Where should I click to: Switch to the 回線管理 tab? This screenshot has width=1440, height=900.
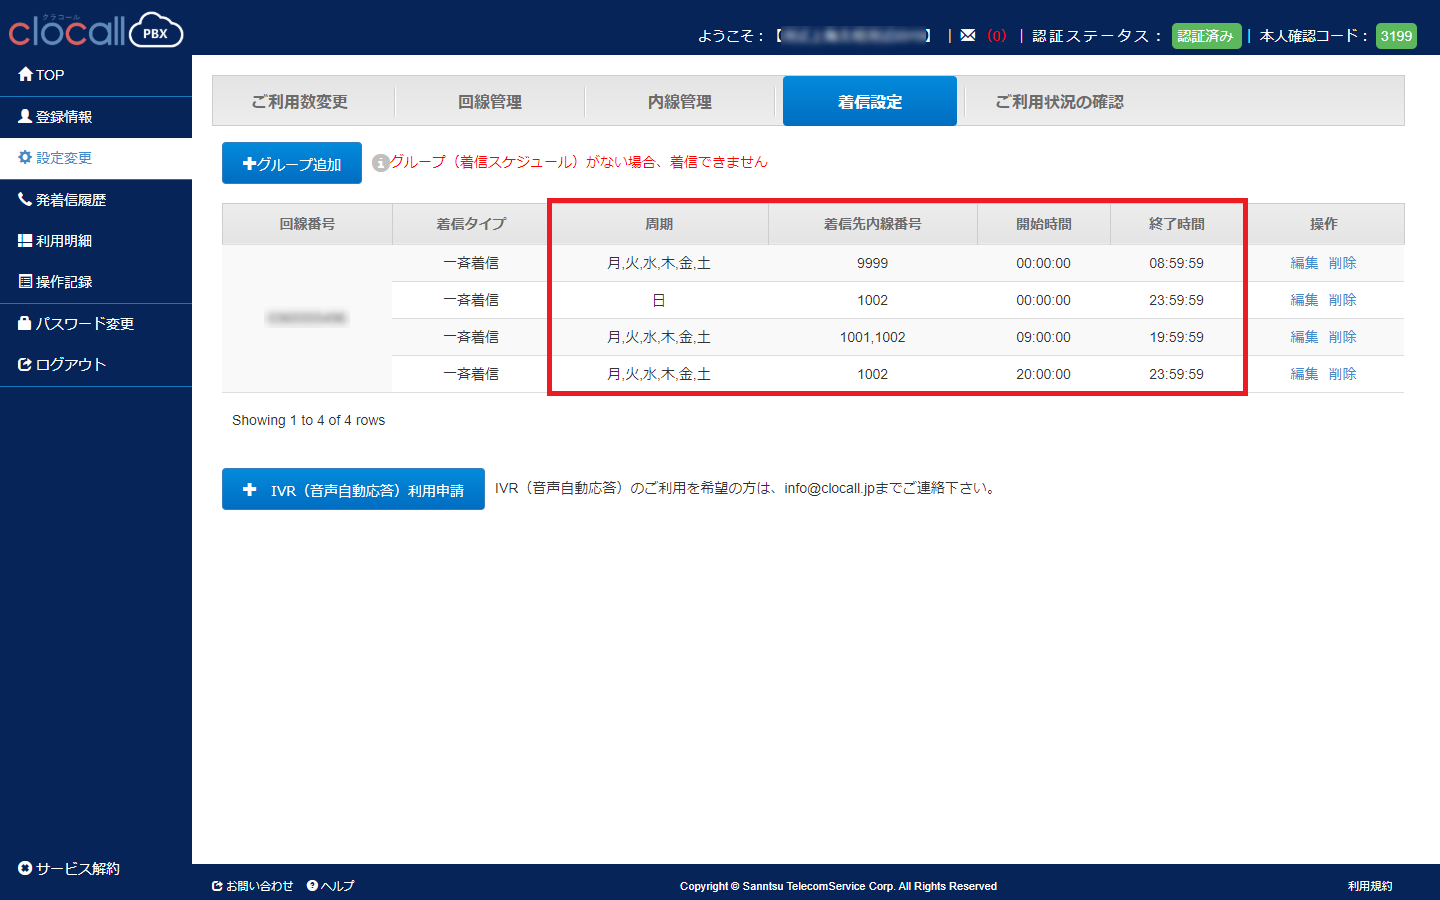[x=490, y=102]
